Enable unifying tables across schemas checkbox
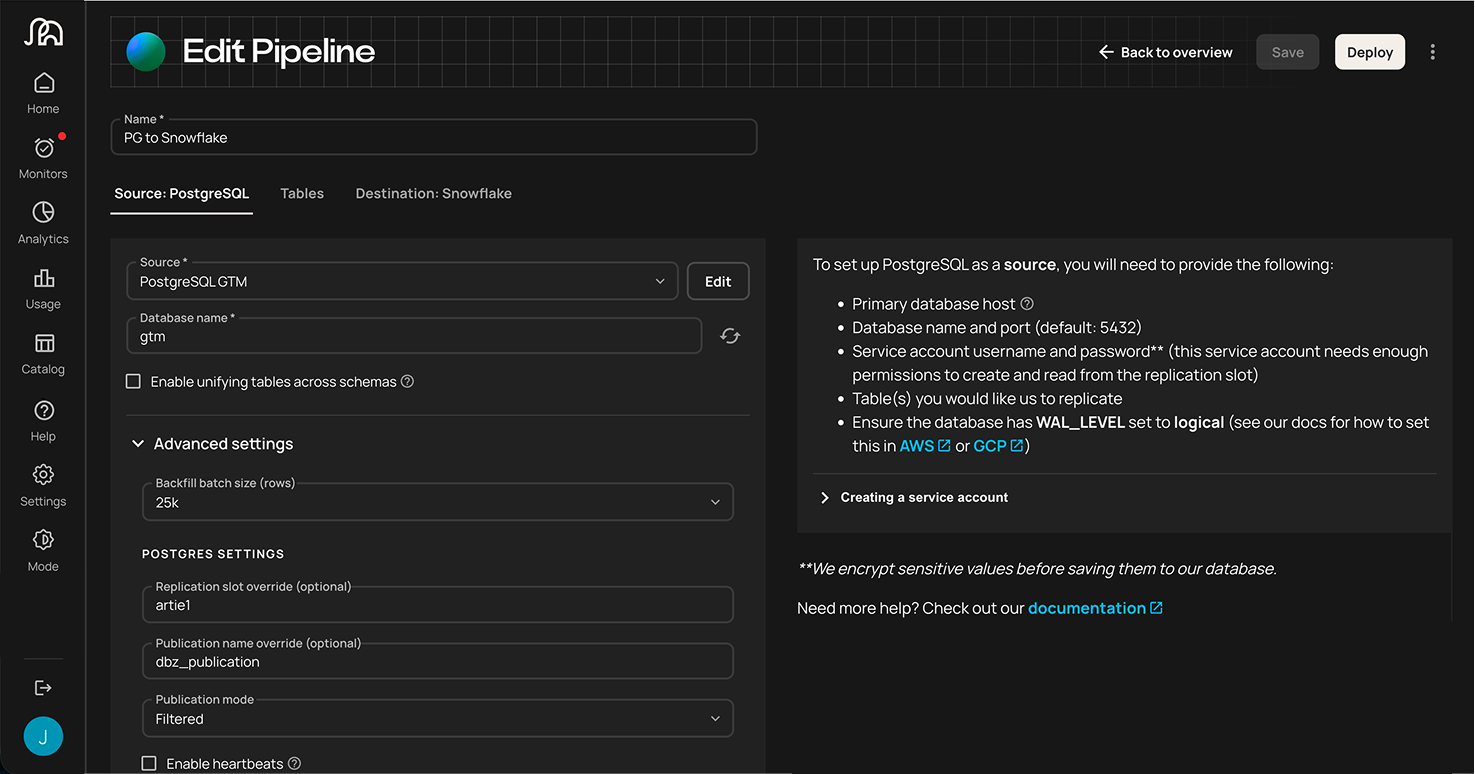Viewport: 1475px width, 774px height. pos(133,381)
